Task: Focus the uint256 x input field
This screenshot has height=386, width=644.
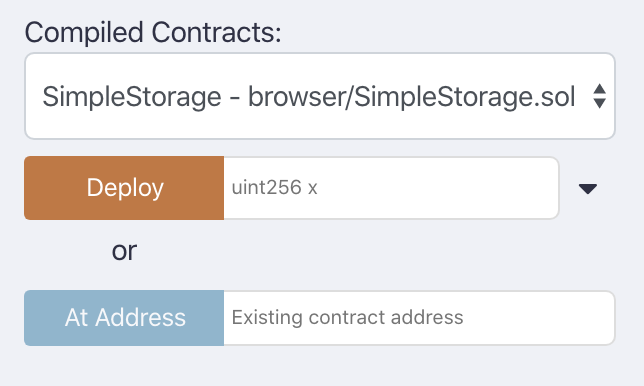Action: point(391,188)
